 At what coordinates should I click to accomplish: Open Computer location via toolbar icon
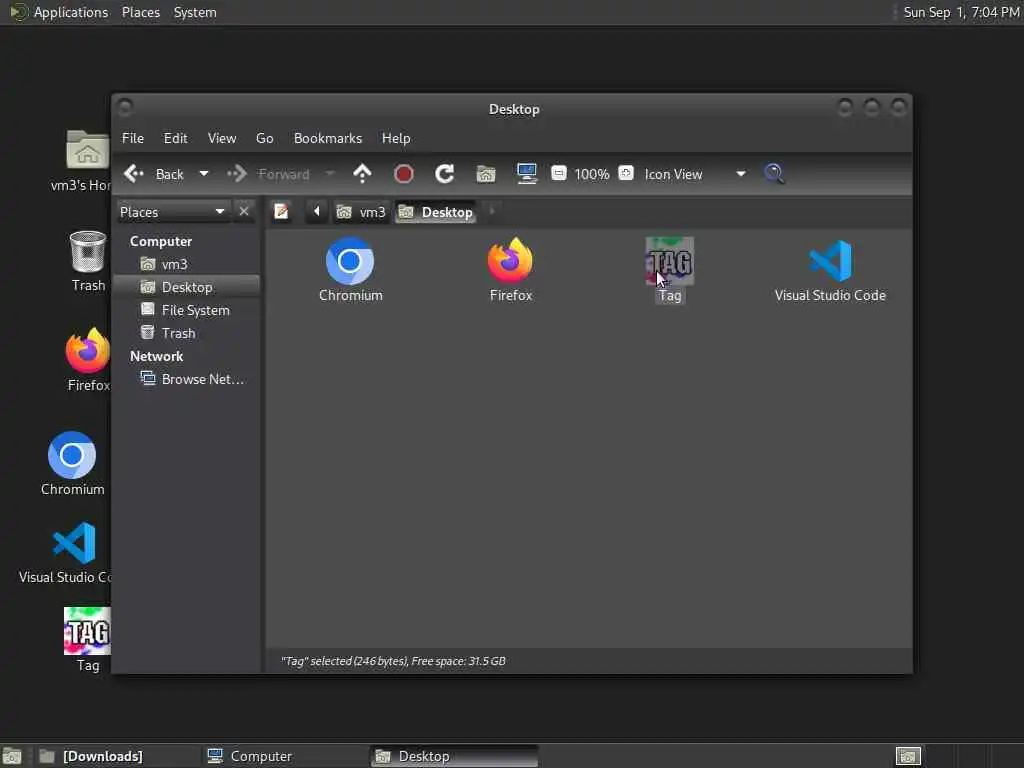tap(527, 174)
